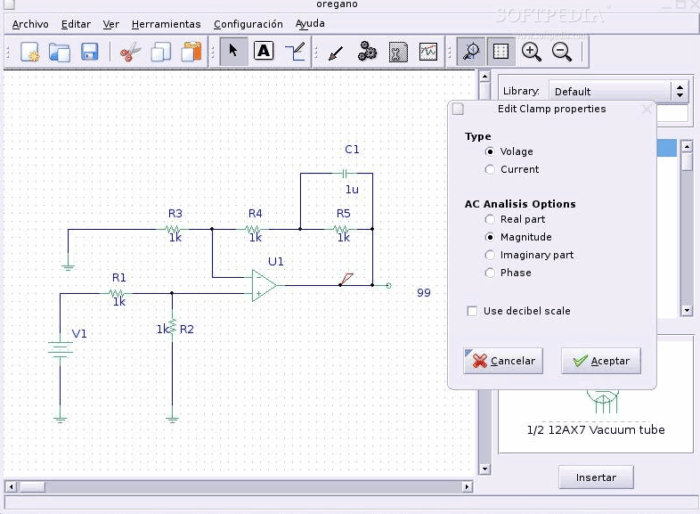Paste from clipboard with paste icon

click(191, 52)
